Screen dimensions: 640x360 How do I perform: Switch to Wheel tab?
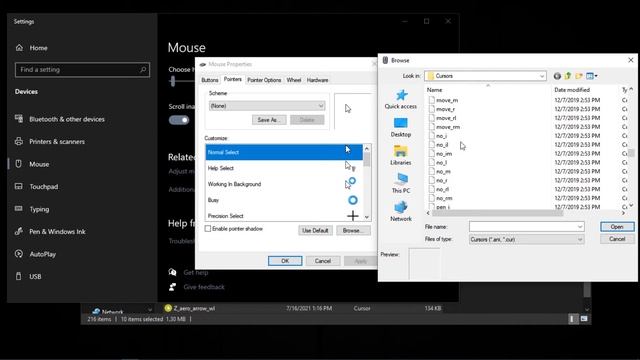point(293,80)
